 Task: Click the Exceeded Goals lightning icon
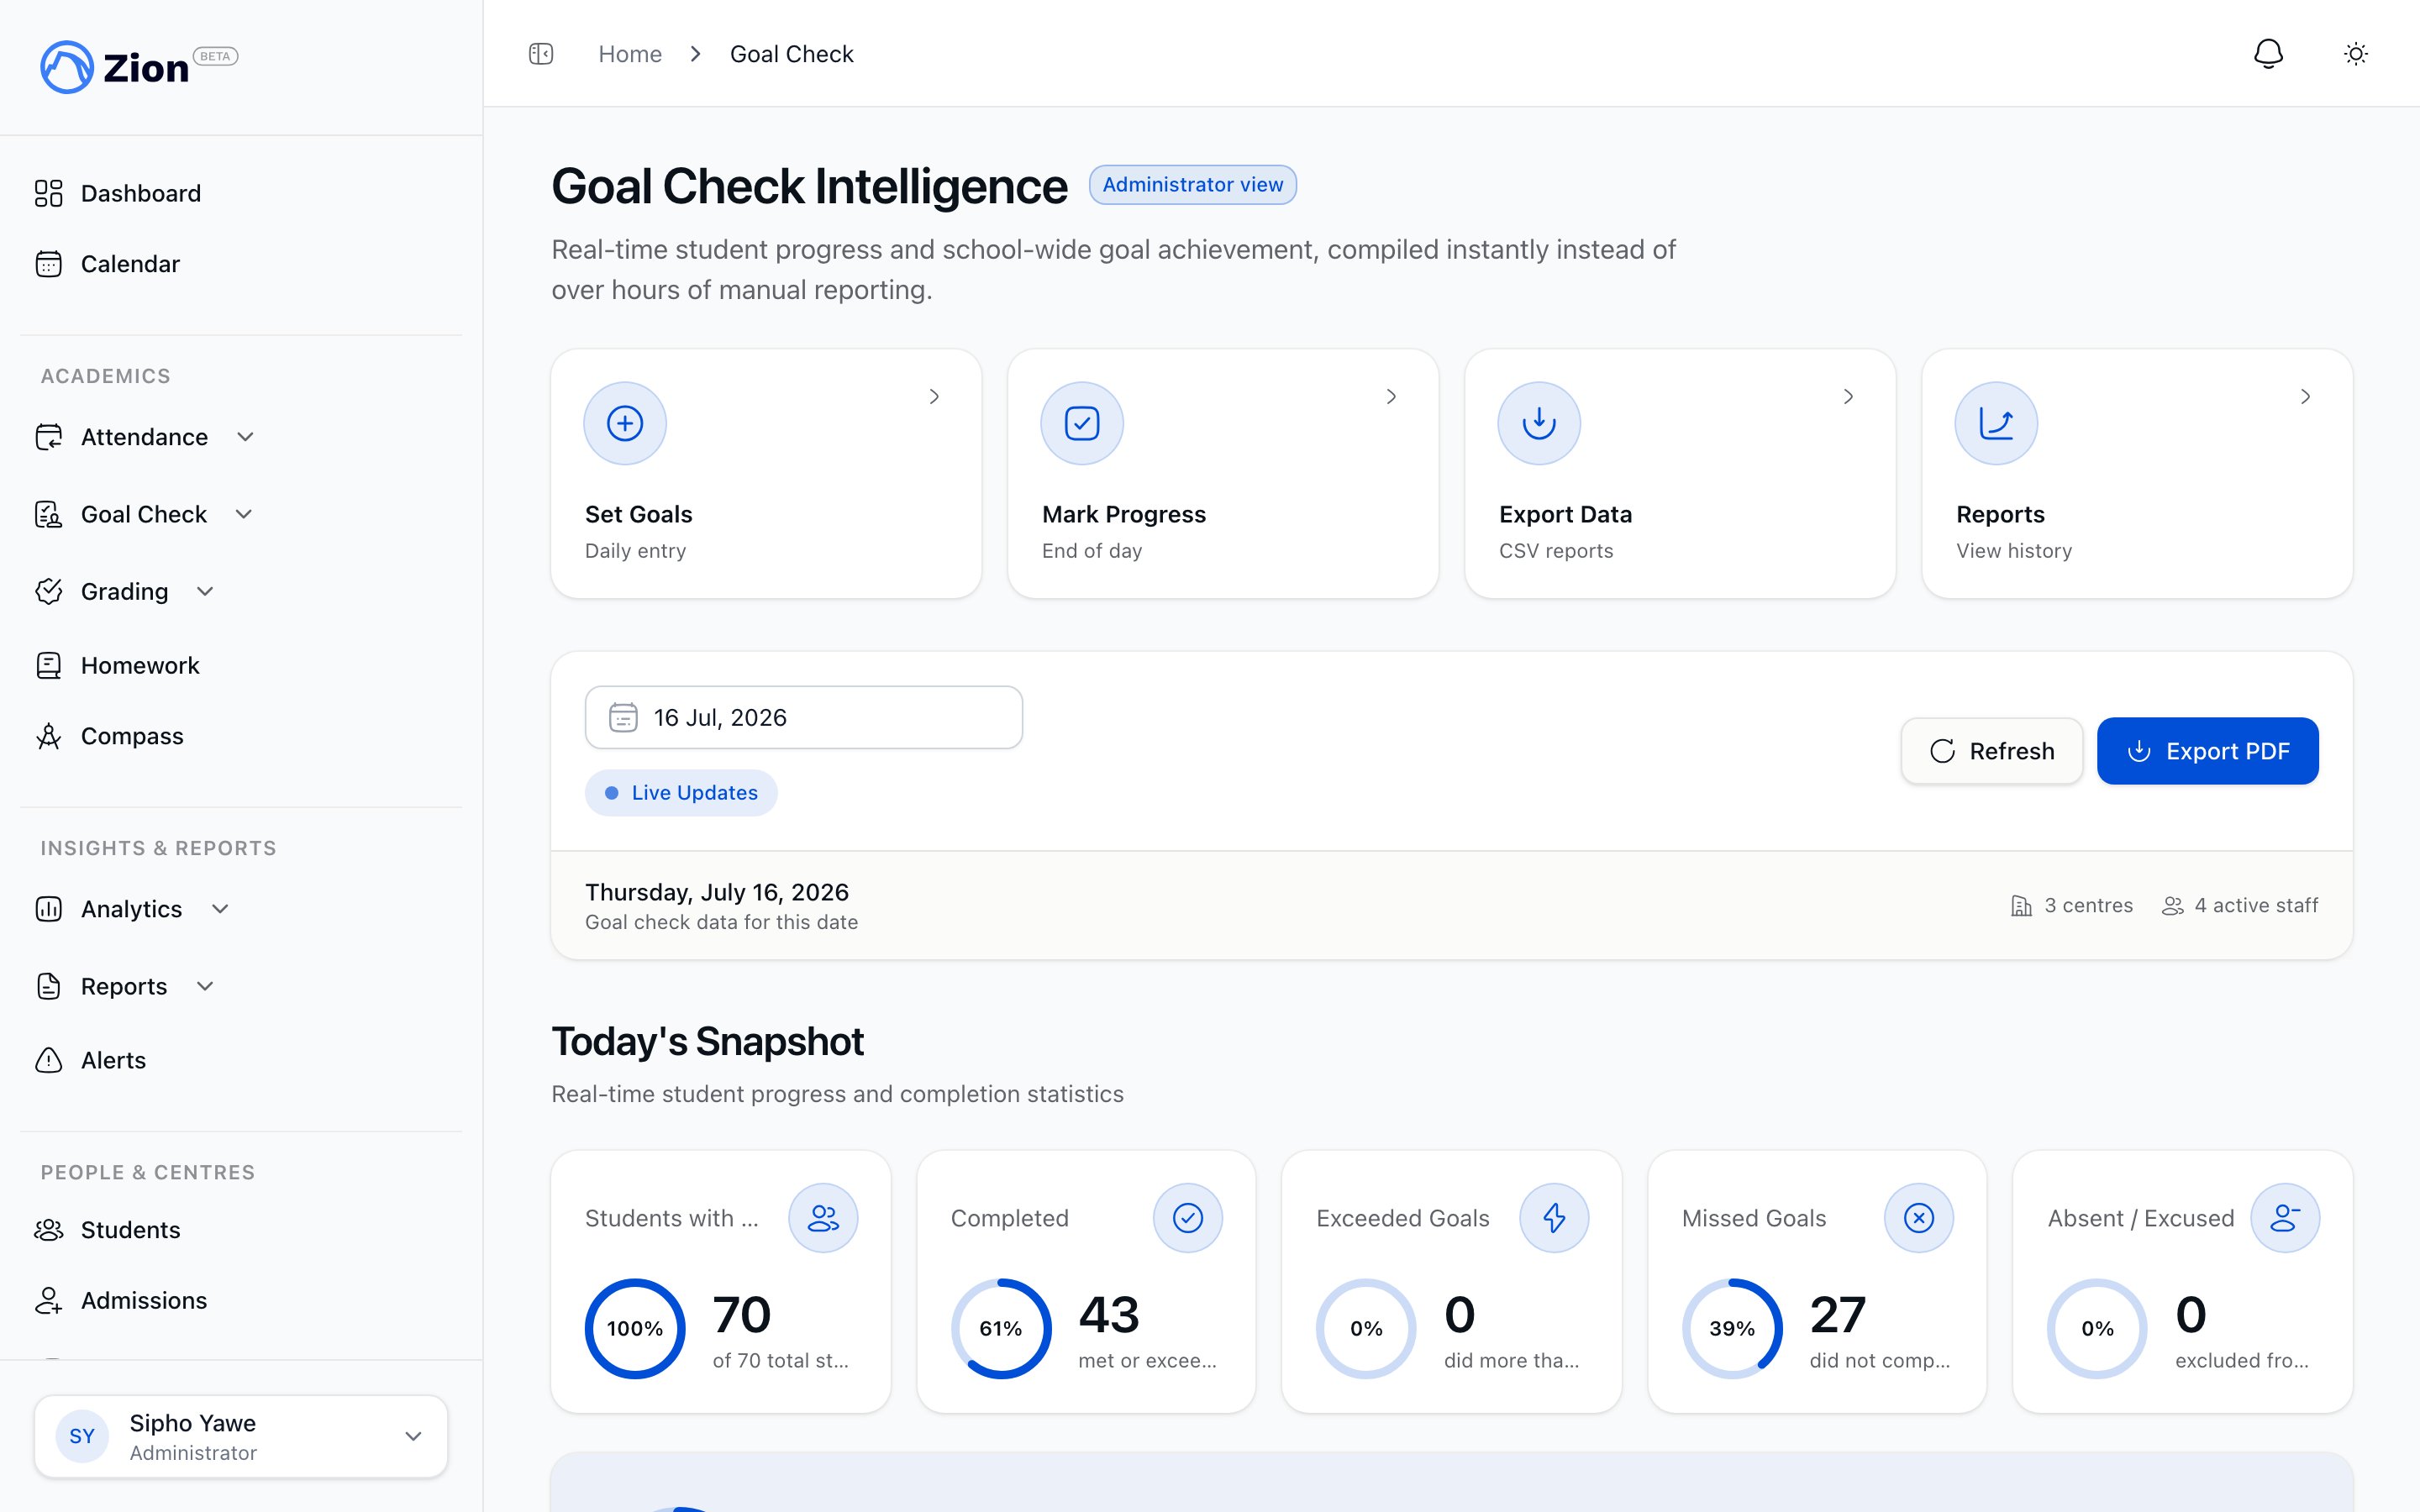(1554, 1218)
